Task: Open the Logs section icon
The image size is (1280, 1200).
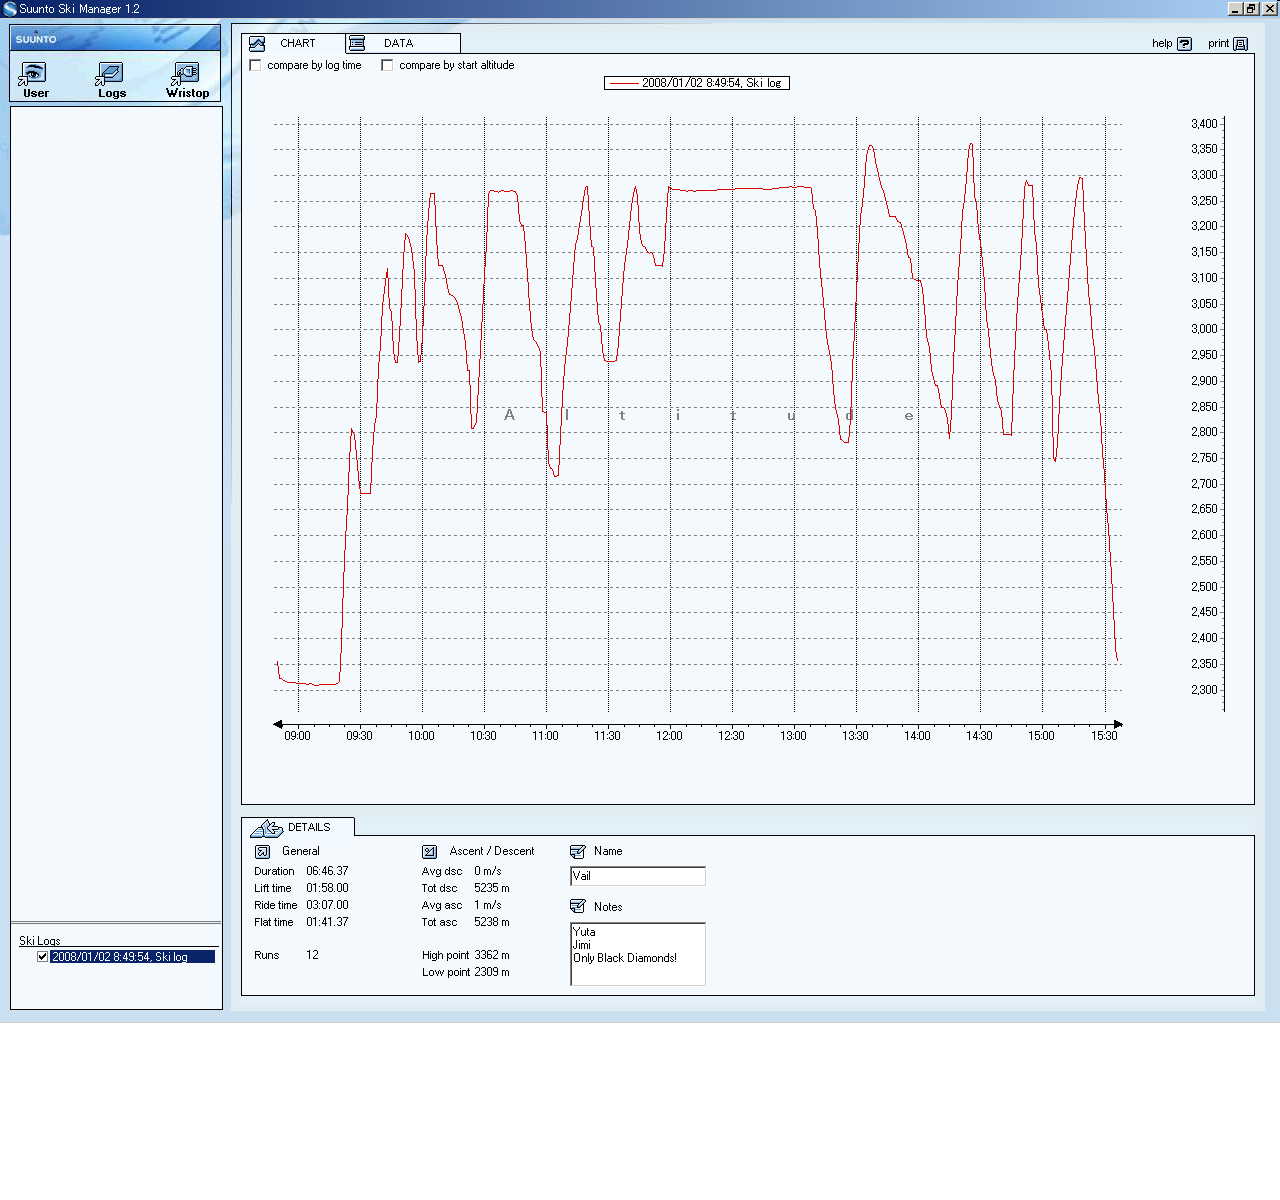Action: 110,73
